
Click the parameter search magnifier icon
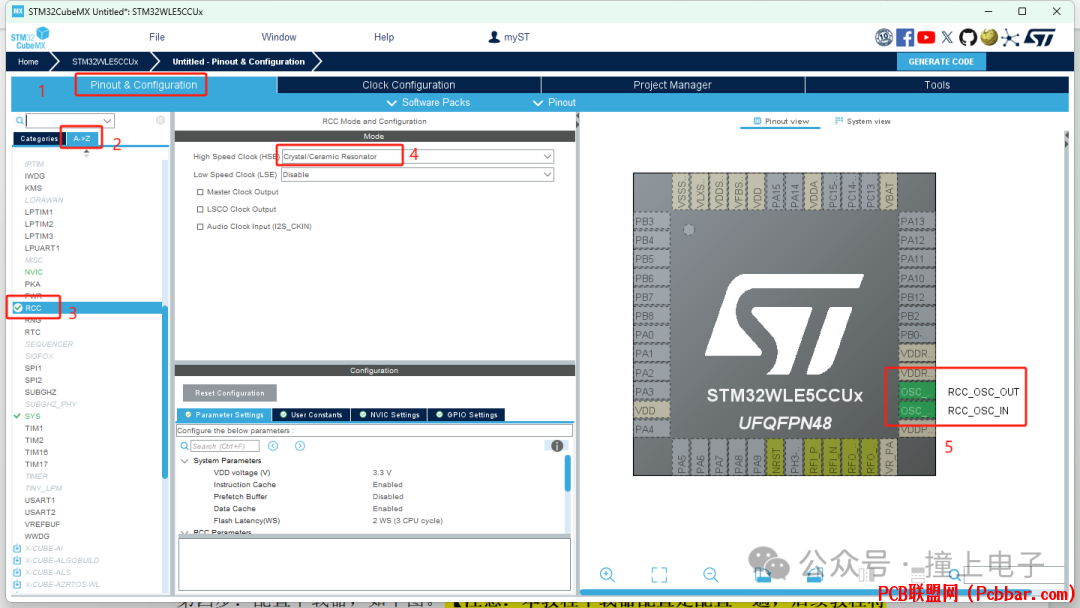click(x=185, y=446)
